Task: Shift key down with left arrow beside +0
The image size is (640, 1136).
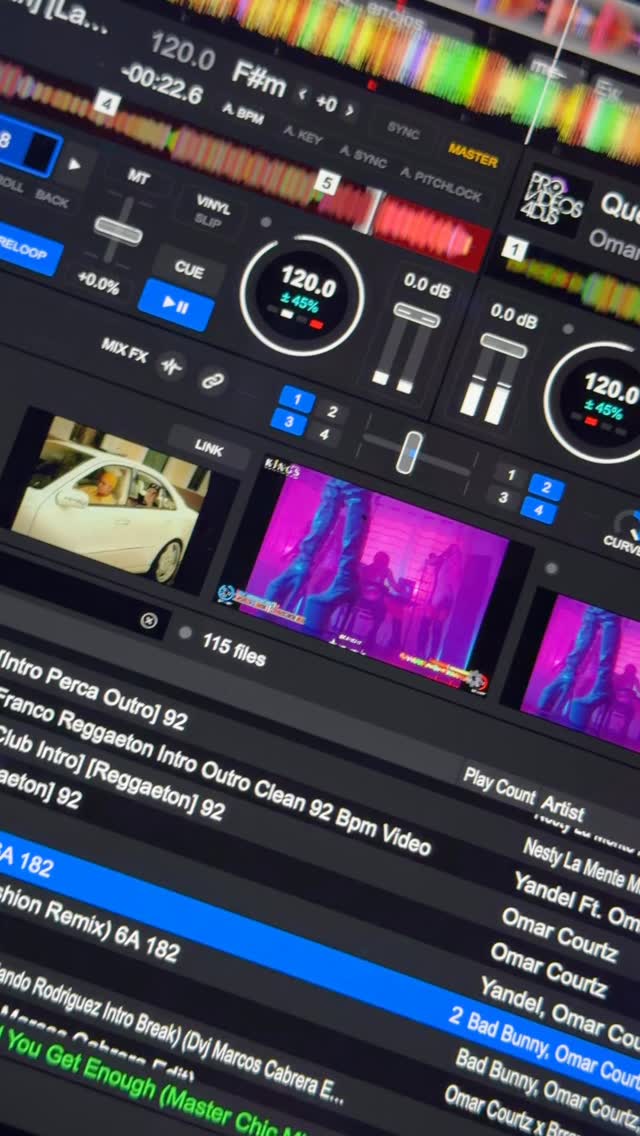Action: (x=302, y=95)
